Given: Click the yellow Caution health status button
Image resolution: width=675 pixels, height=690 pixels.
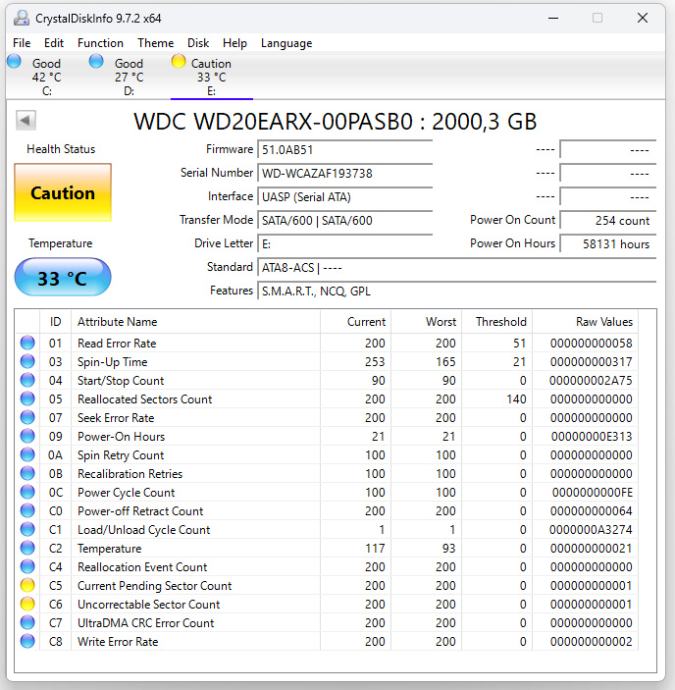Looking at the screenshot, I should click(62, 194).
